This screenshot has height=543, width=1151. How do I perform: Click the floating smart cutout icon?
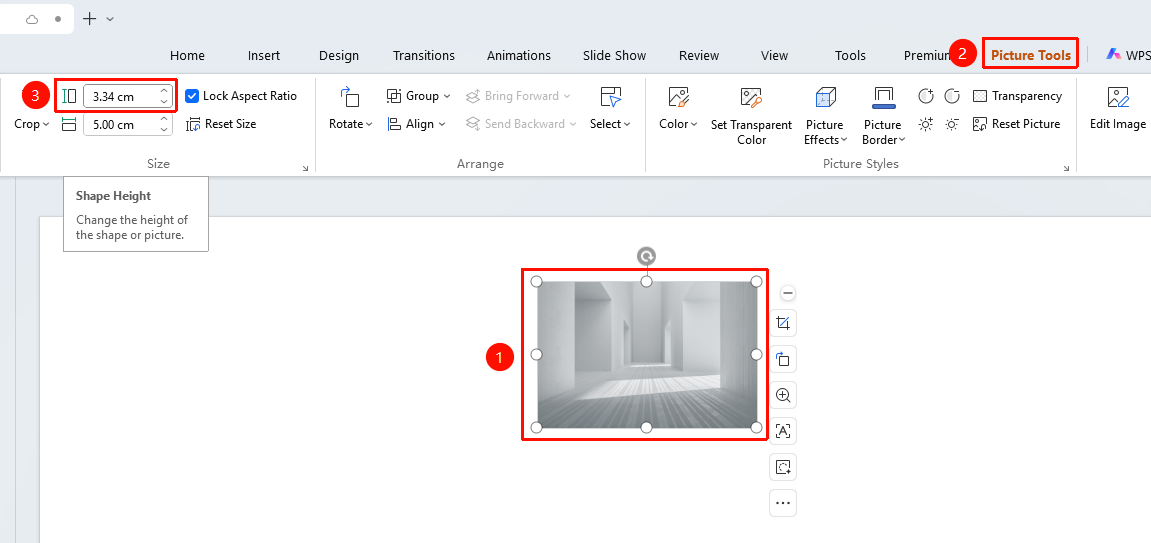click(783, 467)
